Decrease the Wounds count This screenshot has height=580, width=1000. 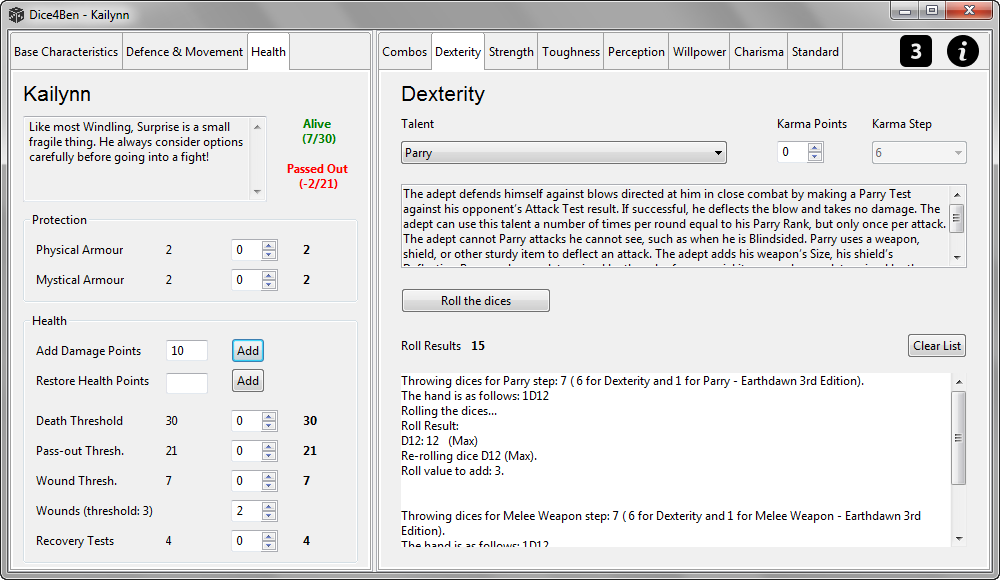(x=268, y=515)
